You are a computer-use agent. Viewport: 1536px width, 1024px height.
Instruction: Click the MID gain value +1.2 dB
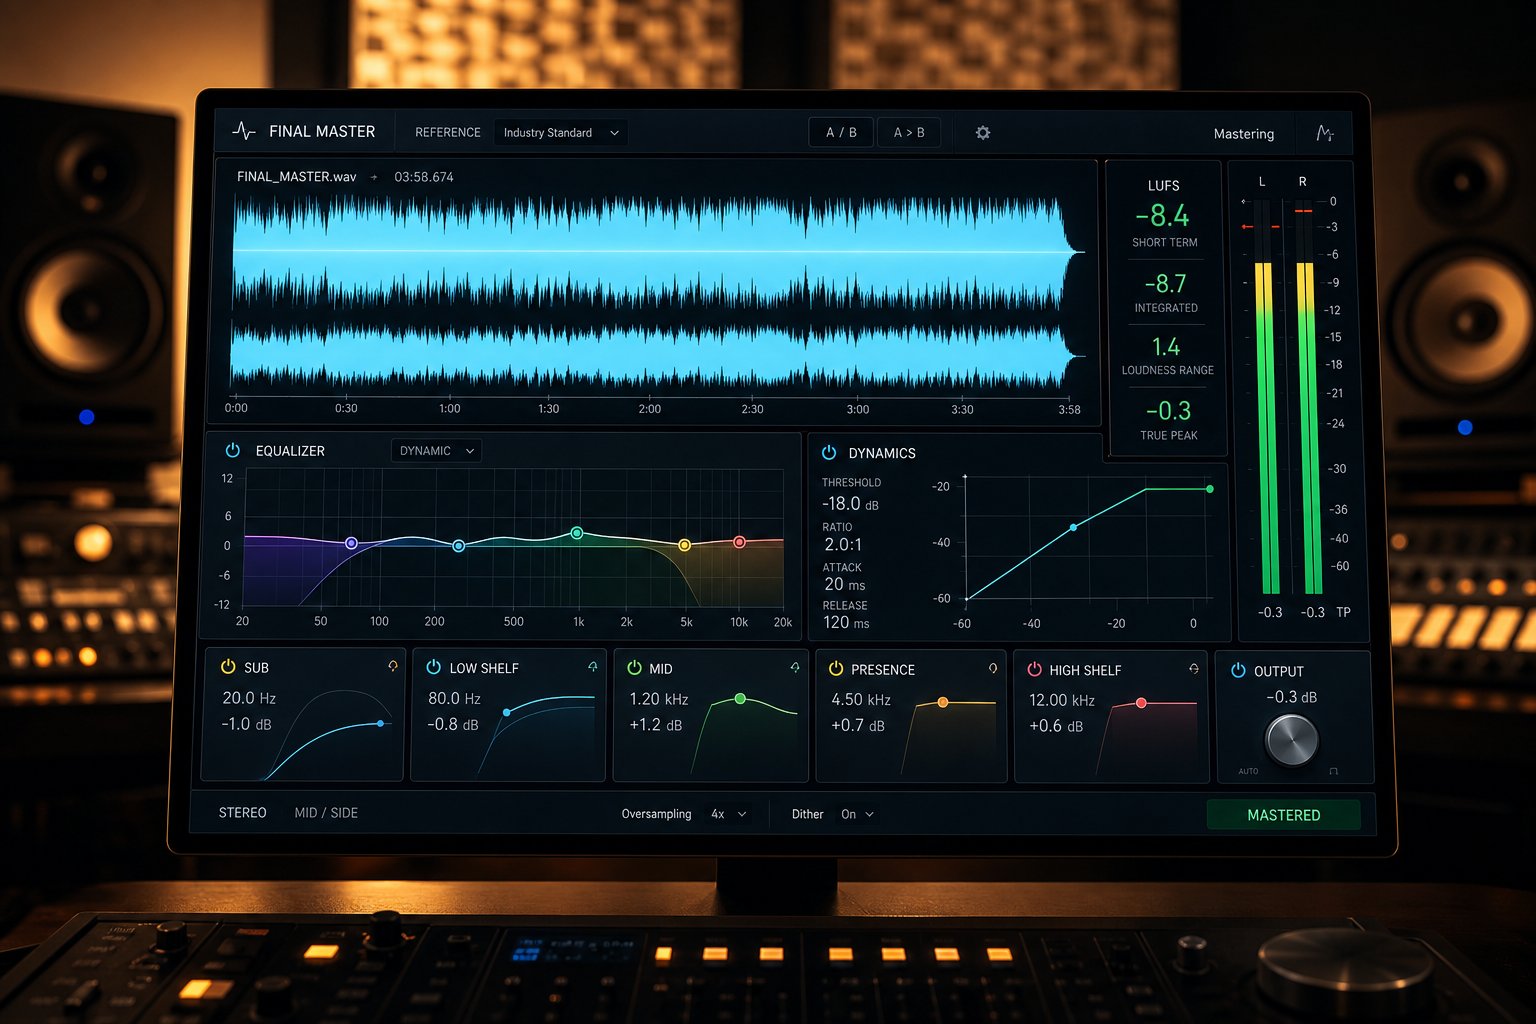coord(656,725)
